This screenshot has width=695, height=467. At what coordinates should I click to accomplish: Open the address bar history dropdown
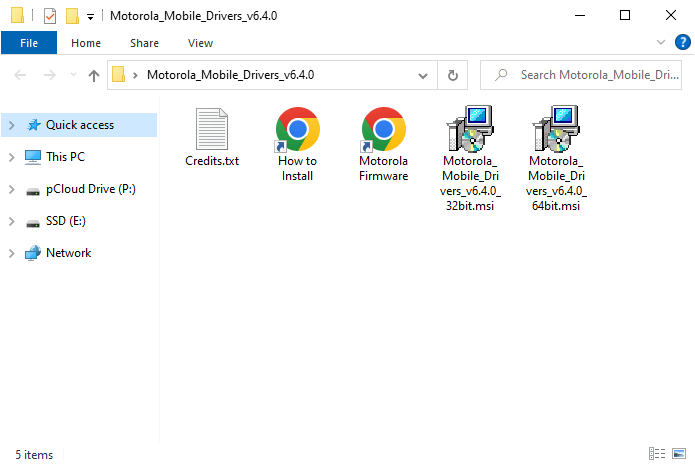pyautogui.click(x=423, y=76)
